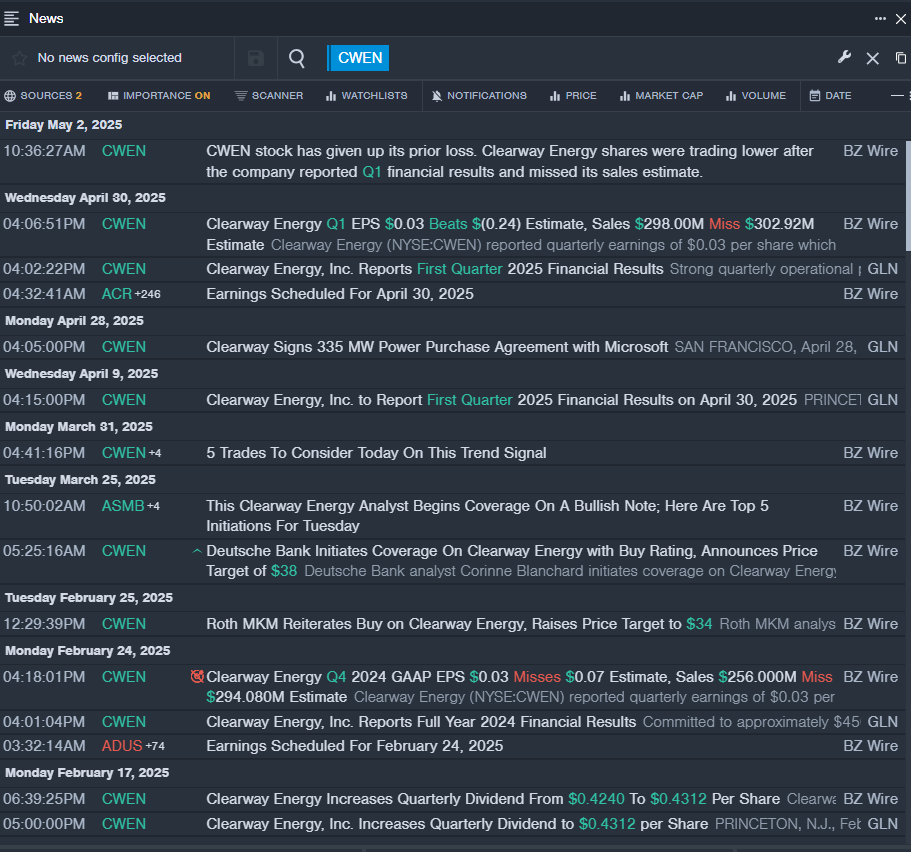
Task: Open the DATE filter
Action: (x=831, y=95)
